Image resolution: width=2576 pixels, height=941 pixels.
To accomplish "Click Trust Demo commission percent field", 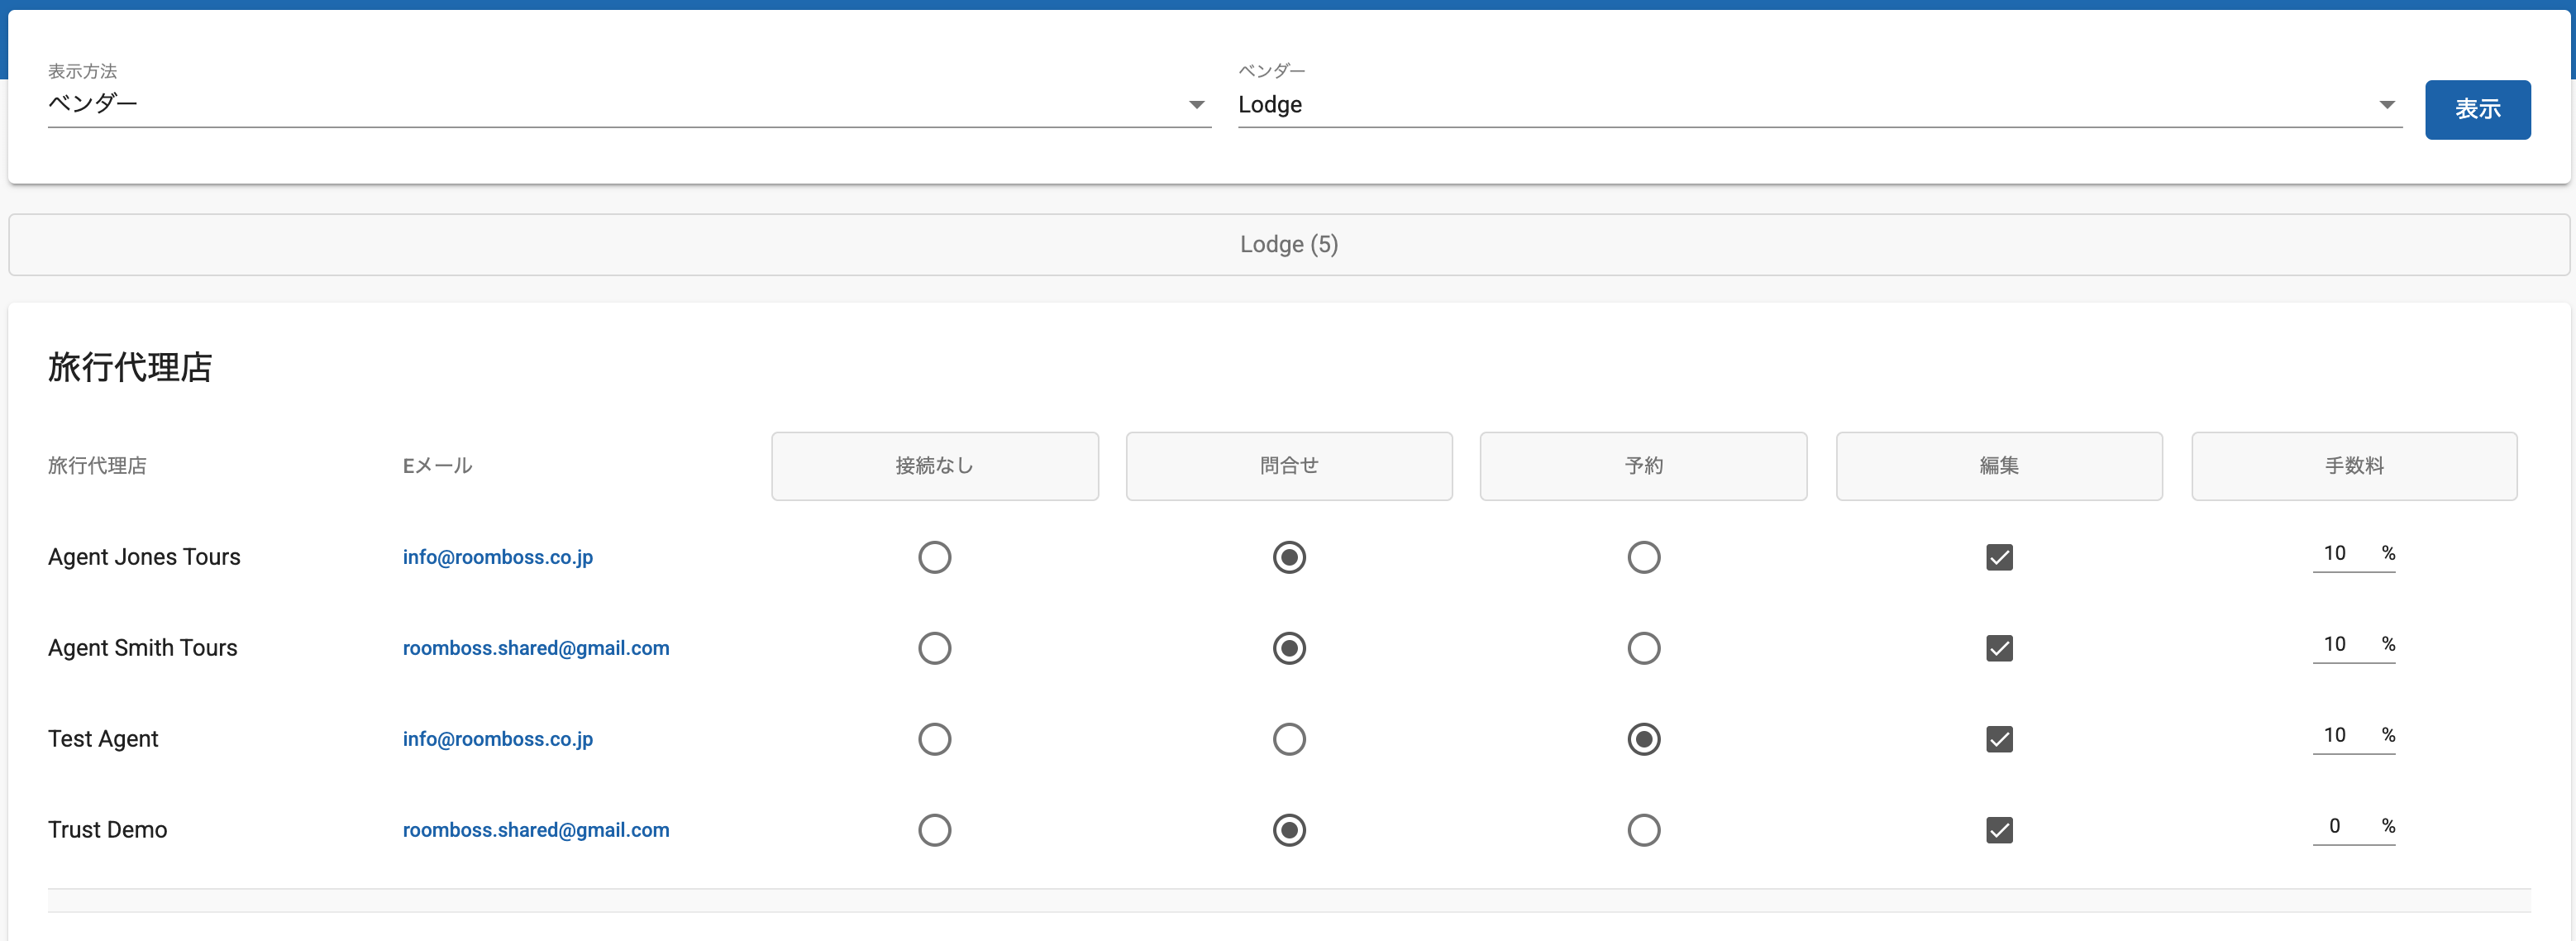I will click(2335, 827).
